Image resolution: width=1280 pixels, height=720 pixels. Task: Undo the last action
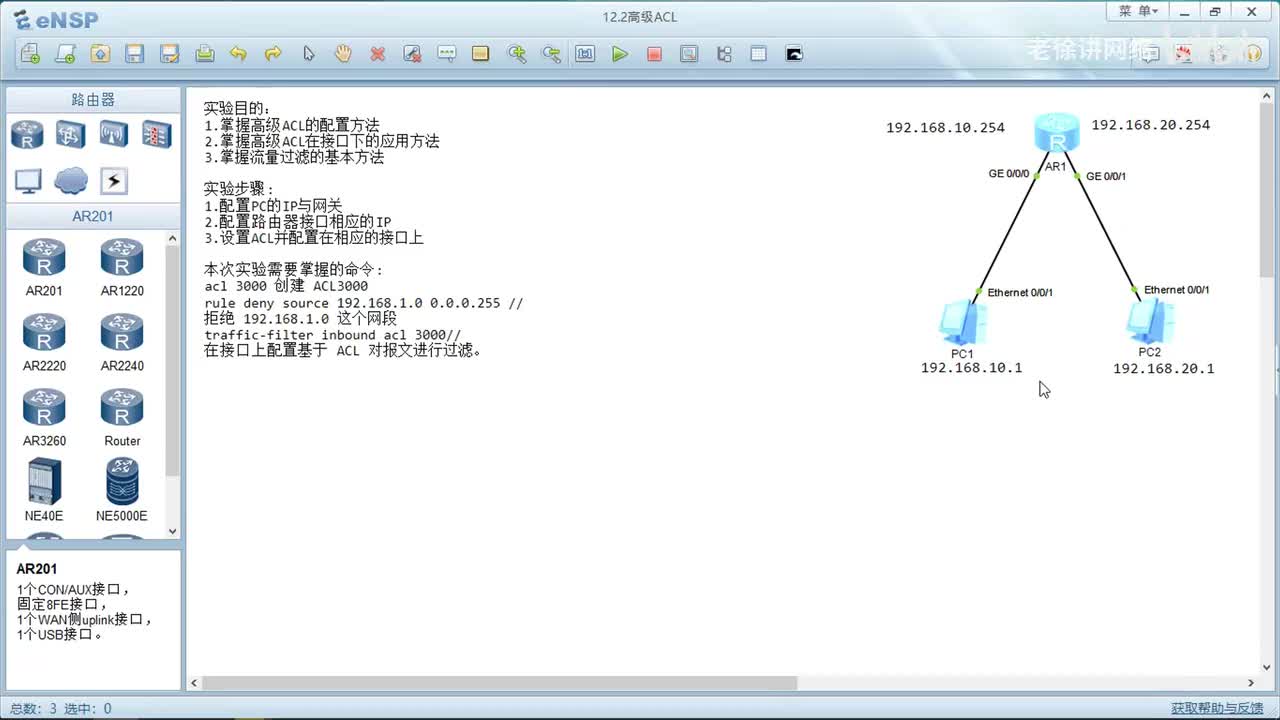click(238, 54)
